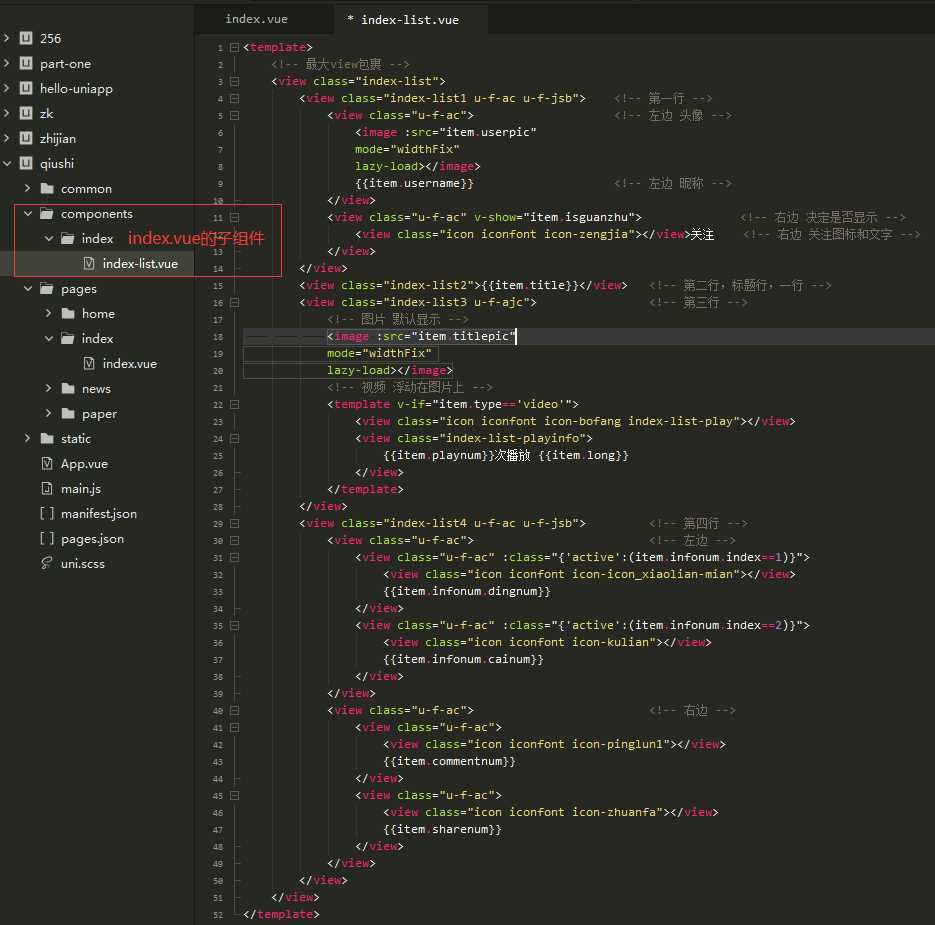Fold the video template at line 22
935x925 pixels.
click(x=234, y=404)
